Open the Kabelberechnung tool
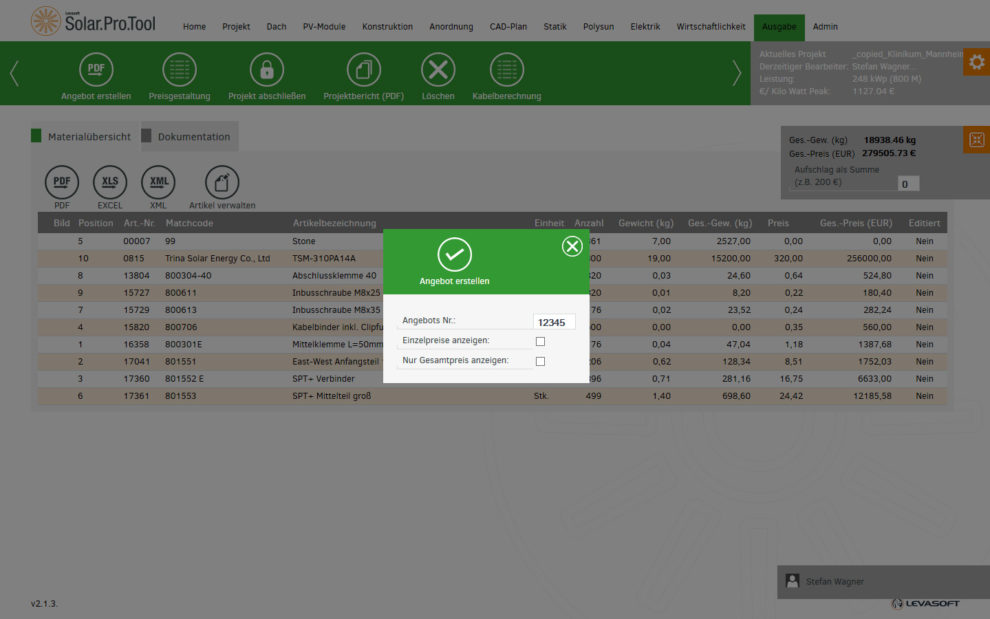Screen dimensions: 990x619 coord(506,70)
